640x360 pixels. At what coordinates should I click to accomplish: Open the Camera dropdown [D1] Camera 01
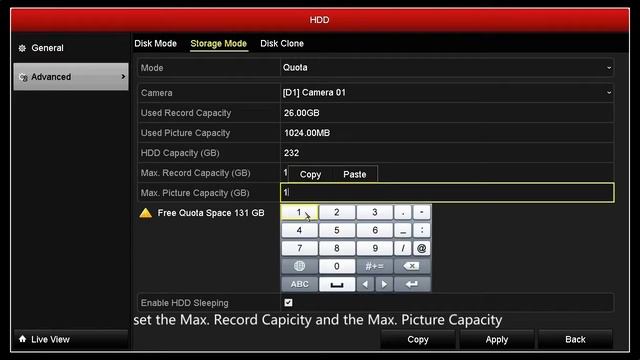pyautogui.click(x=447, y=93)
